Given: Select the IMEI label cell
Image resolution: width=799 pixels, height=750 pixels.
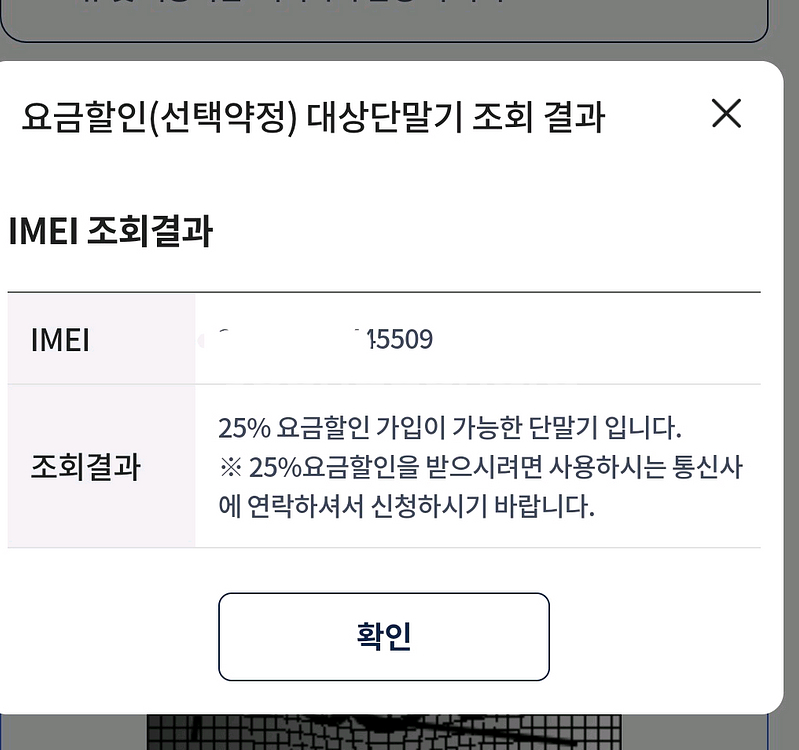Looking at the screenshot, I should 61,340.
